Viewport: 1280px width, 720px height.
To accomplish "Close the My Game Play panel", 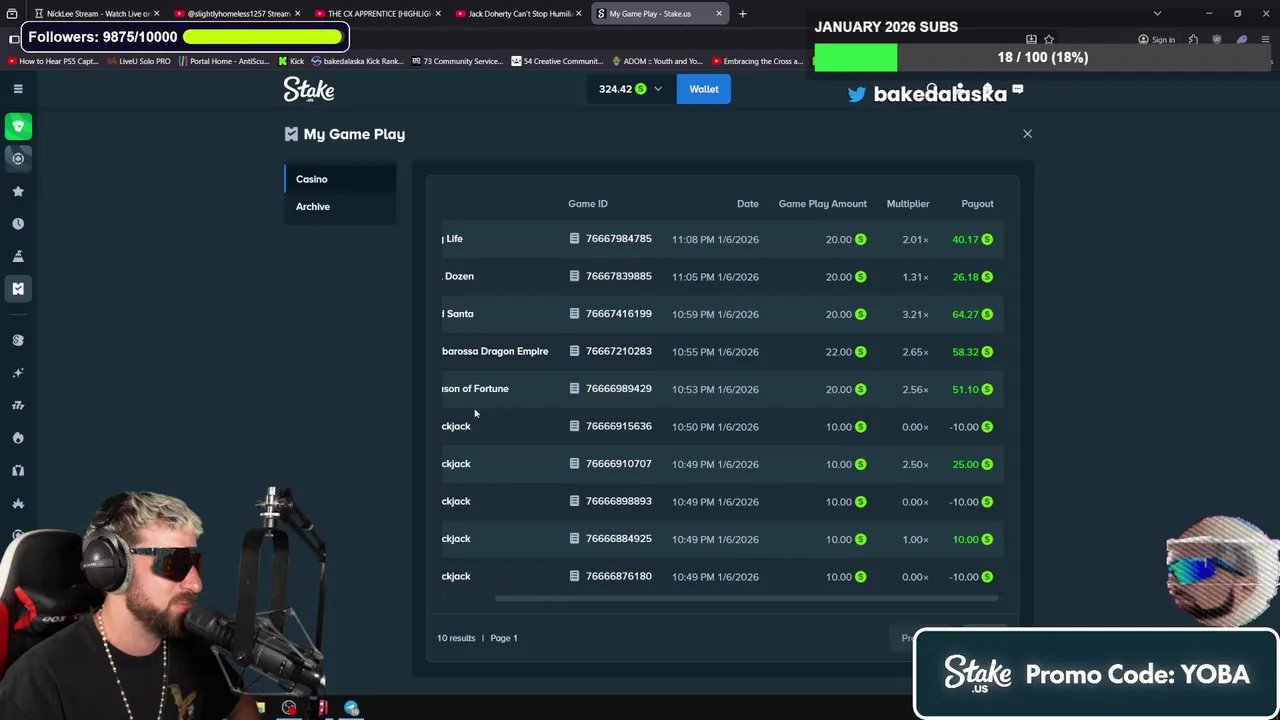I will 1027,133.
